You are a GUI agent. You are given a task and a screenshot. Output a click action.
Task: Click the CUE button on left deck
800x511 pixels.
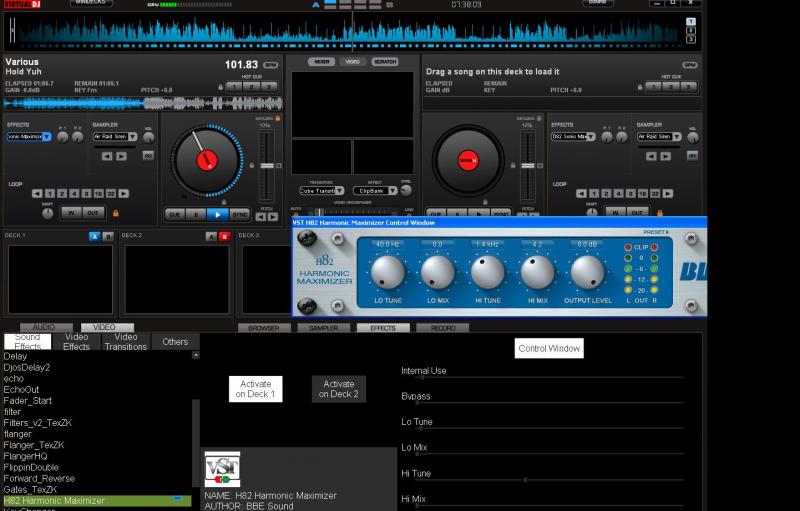174,214
